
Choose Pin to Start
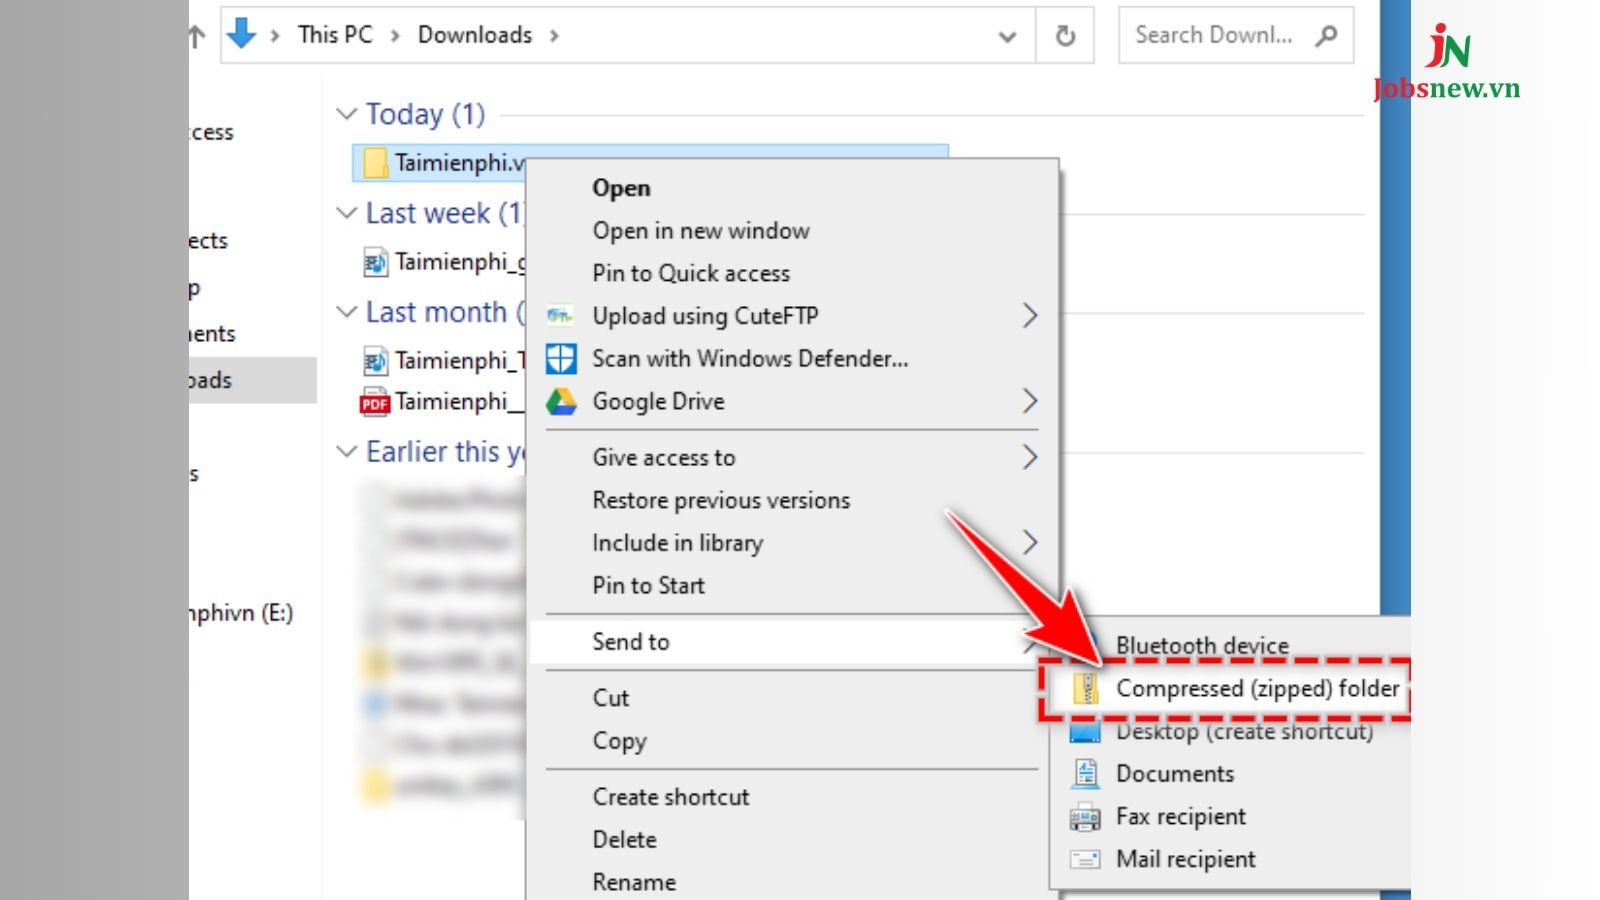pos(648,586)
